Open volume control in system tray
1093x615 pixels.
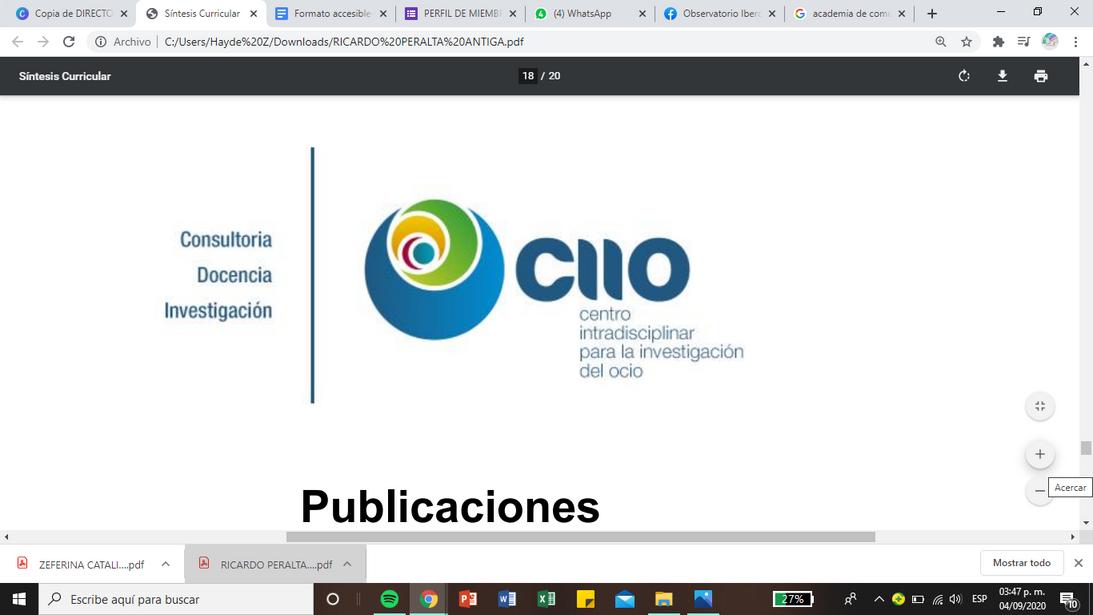pos(956,599)
